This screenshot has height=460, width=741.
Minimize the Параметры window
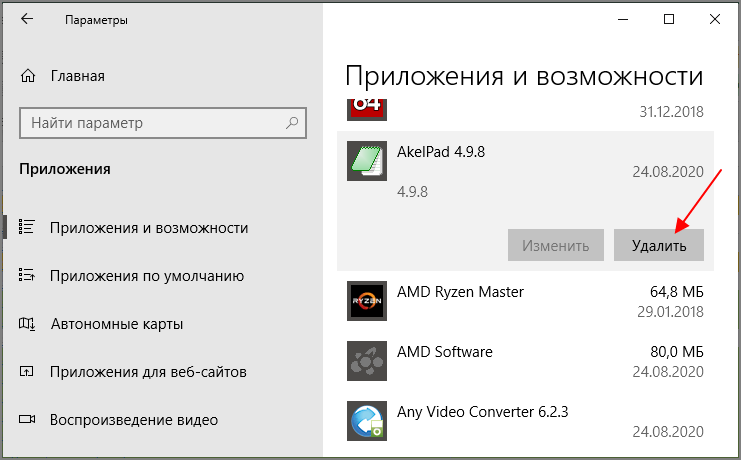coord(623,19)
